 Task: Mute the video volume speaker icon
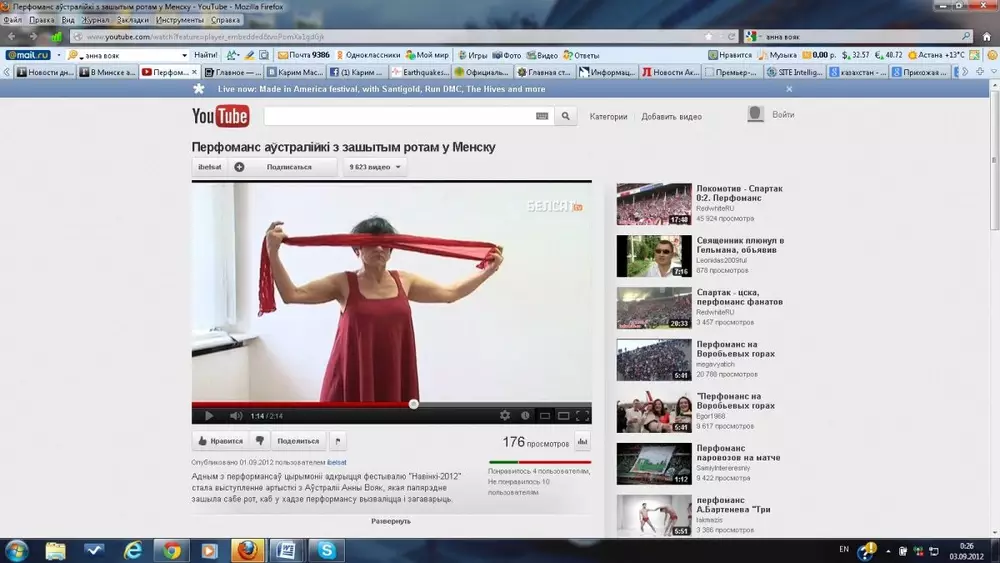236,415
